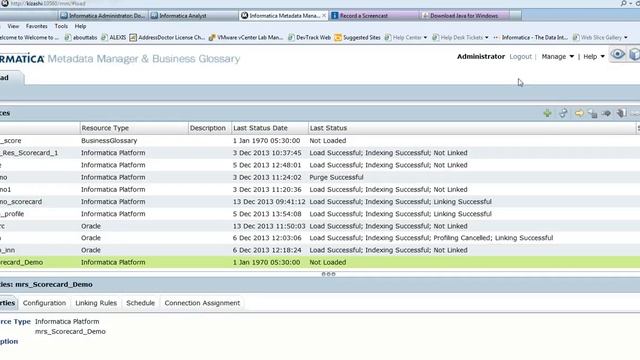
Task: Open the browser Tools menu
Action: tap(61, 26)
